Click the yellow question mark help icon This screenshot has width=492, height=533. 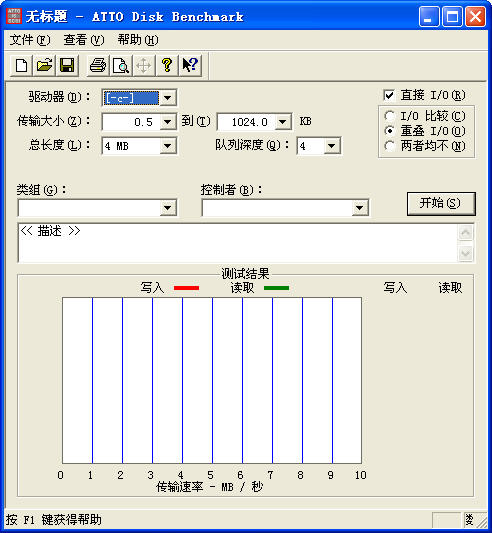[167, 65]
